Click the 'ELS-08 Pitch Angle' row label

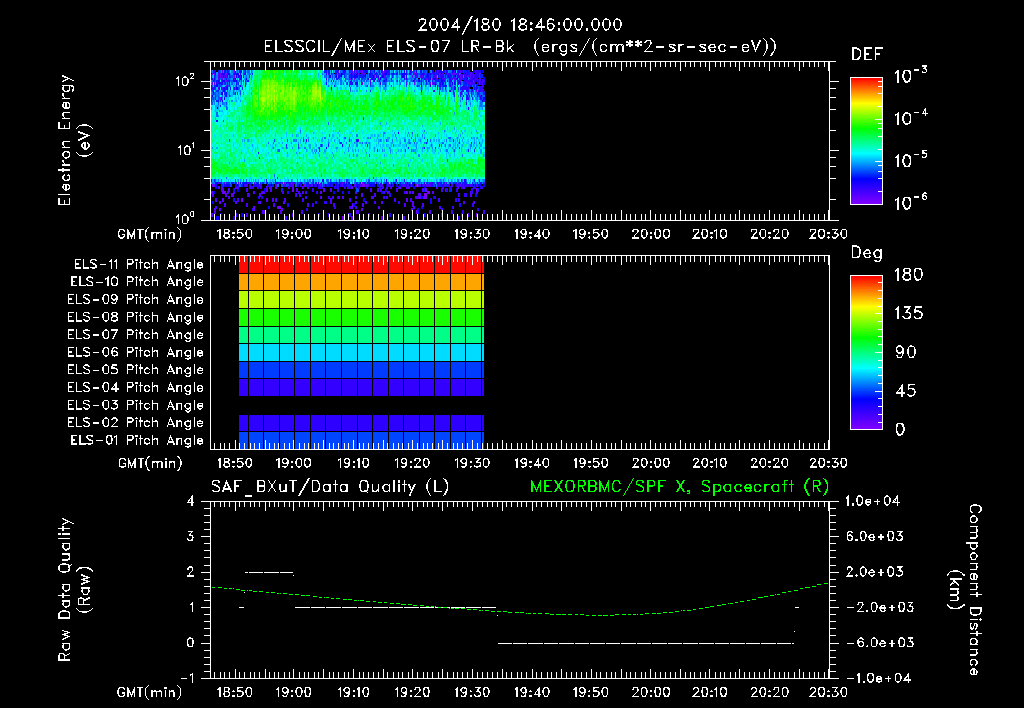coord(136,317)
